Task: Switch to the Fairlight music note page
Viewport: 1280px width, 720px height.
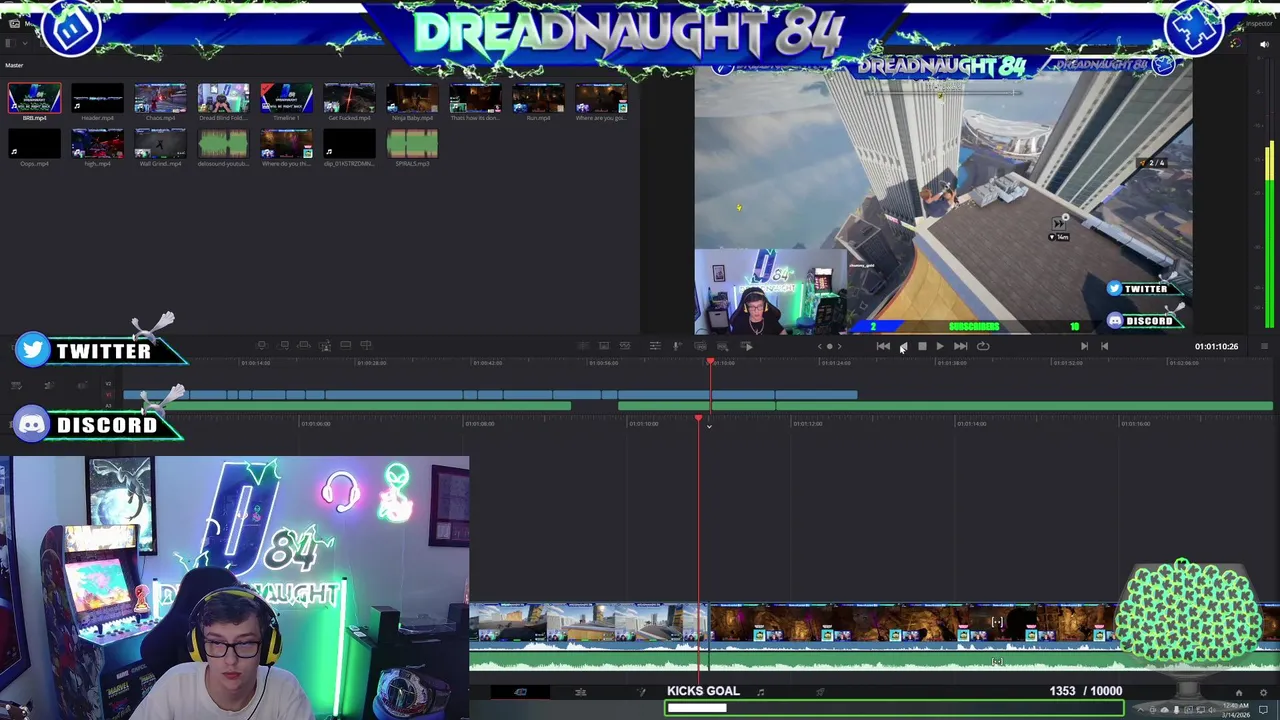Action: [761, 691]
